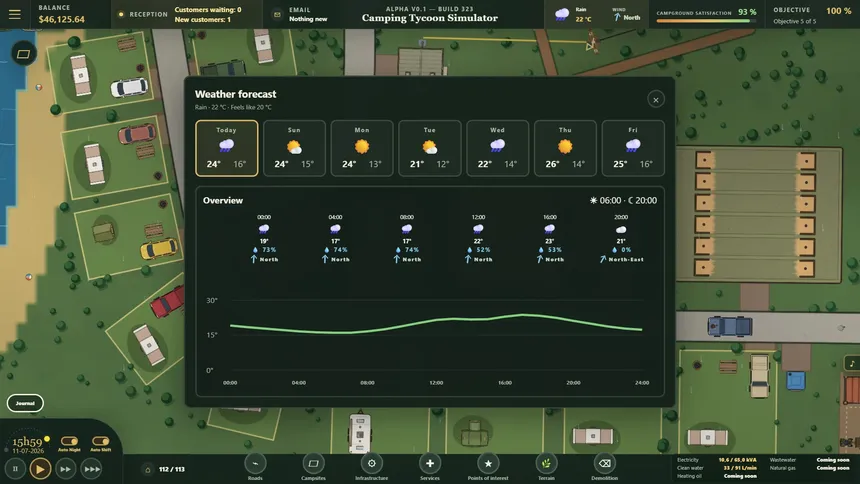Toggle the Auto Shift switch

pyautogui.click(x=100, y=441)
